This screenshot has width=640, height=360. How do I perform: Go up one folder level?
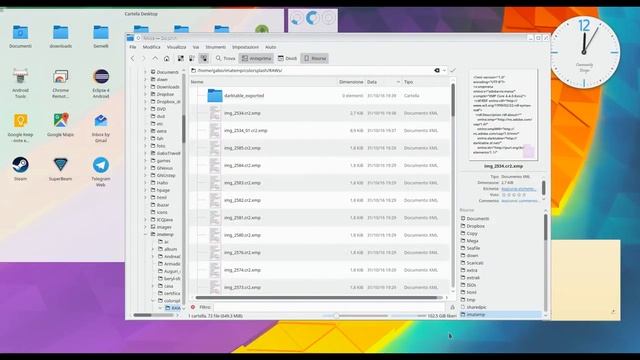[155, 58]
